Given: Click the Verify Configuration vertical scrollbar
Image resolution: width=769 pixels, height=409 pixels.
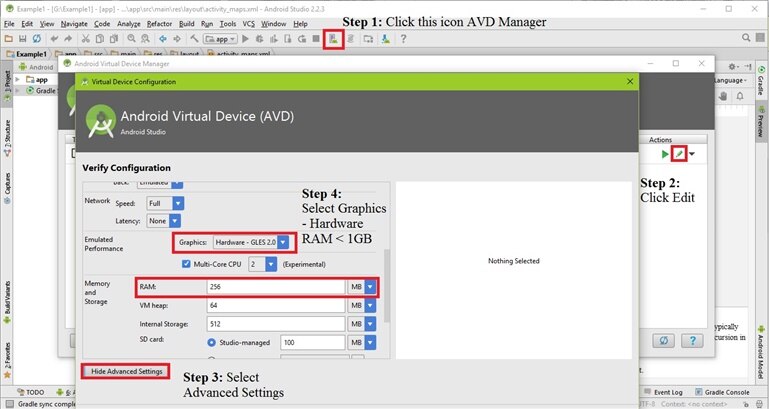Looking at the screenshot, I should (x=387, y=285).
